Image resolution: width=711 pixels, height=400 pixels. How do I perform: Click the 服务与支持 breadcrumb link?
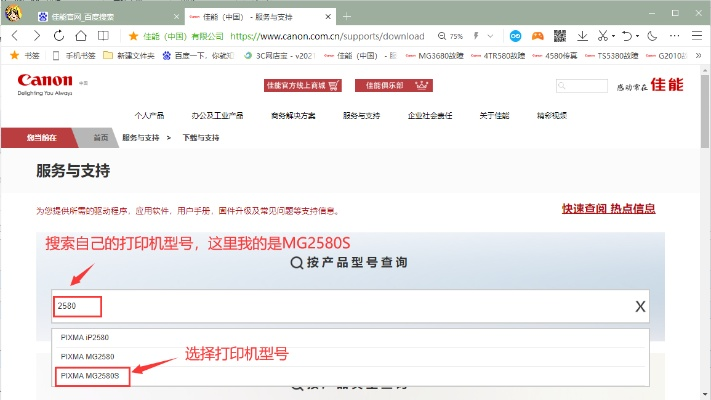141,137
